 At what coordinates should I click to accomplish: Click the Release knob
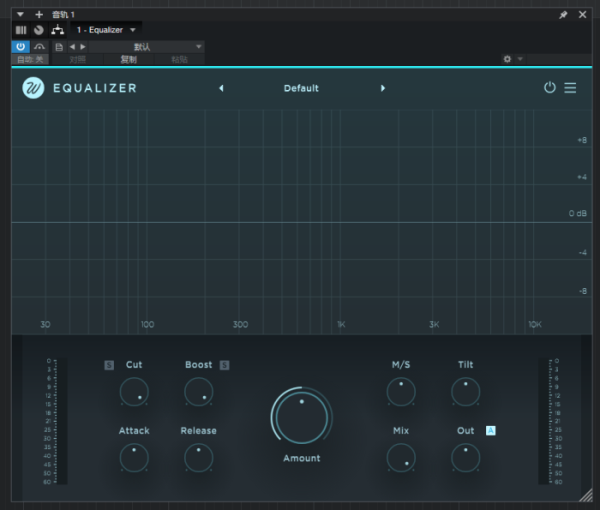(199, 458)
